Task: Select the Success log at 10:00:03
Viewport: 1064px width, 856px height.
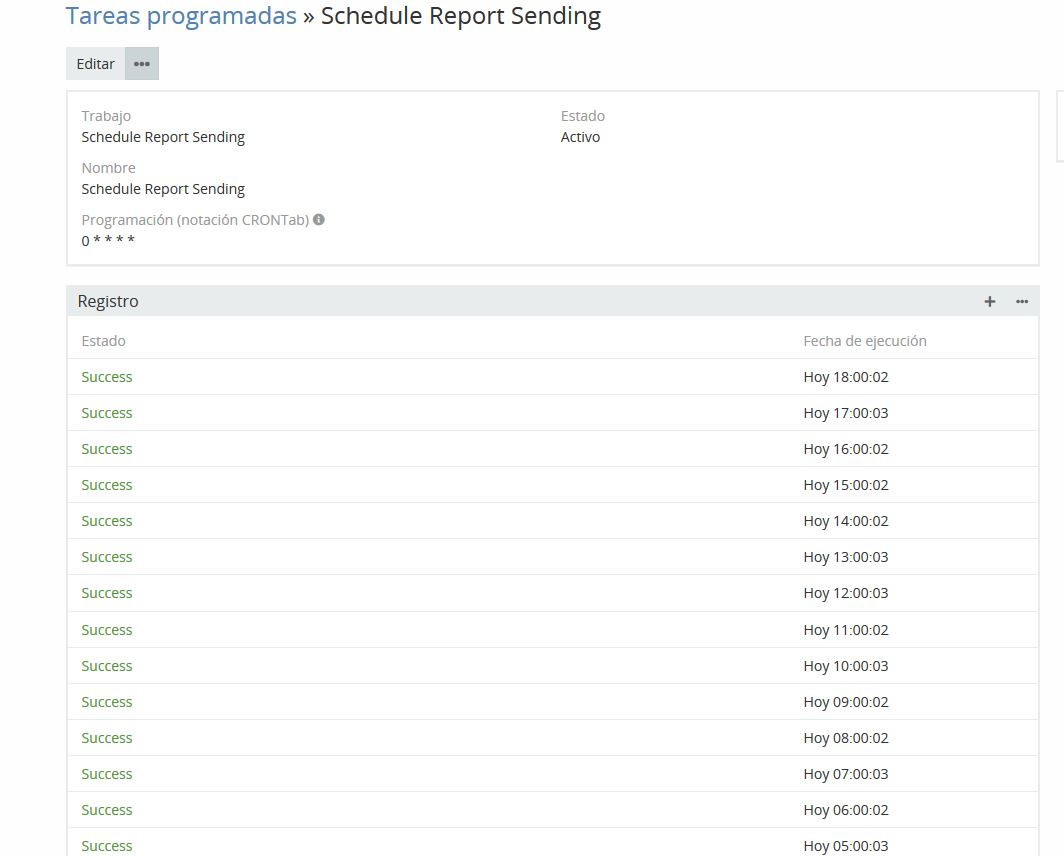Action: coord(107,666)
